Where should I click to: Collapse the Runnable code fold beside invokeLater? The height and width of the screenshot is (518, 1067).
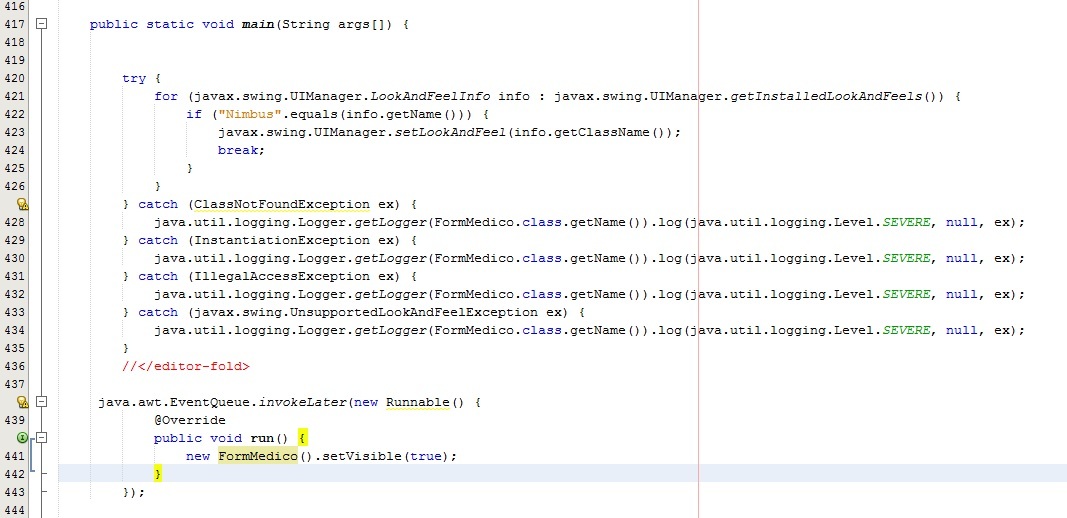tap(42, 402)
